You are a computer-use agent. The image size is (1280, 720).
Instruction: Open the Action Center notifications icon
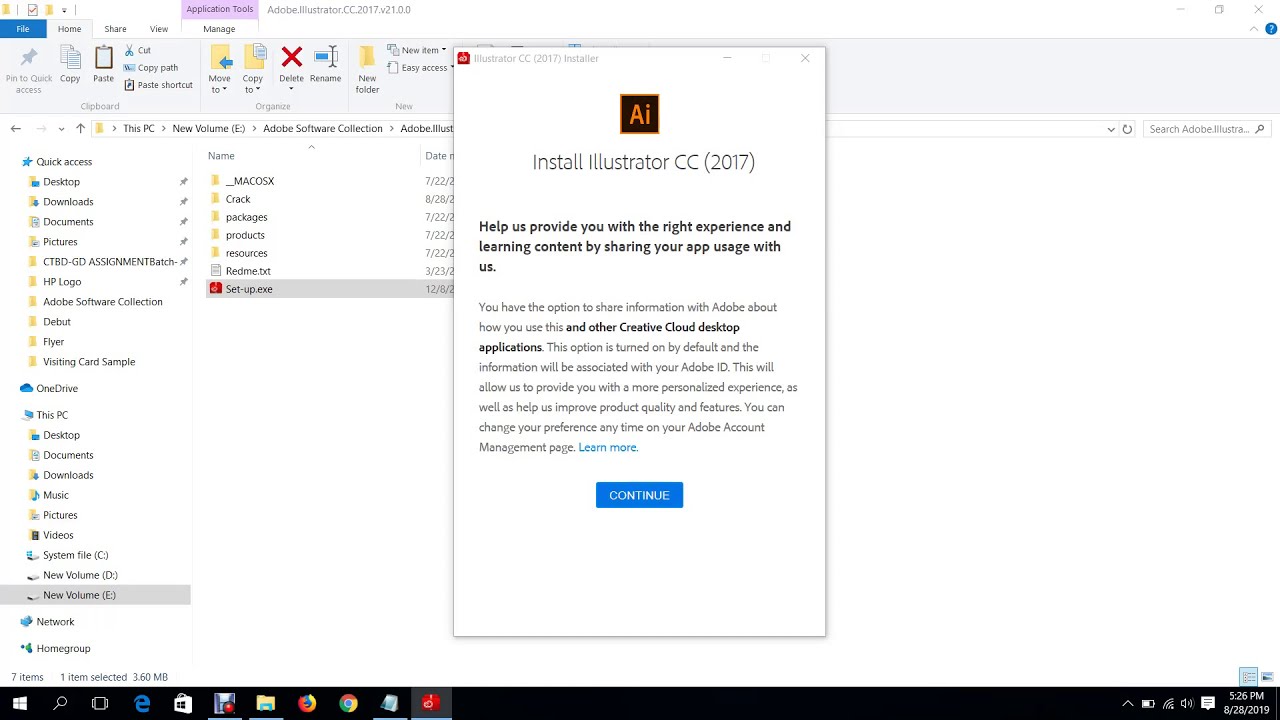point(1208,703)
